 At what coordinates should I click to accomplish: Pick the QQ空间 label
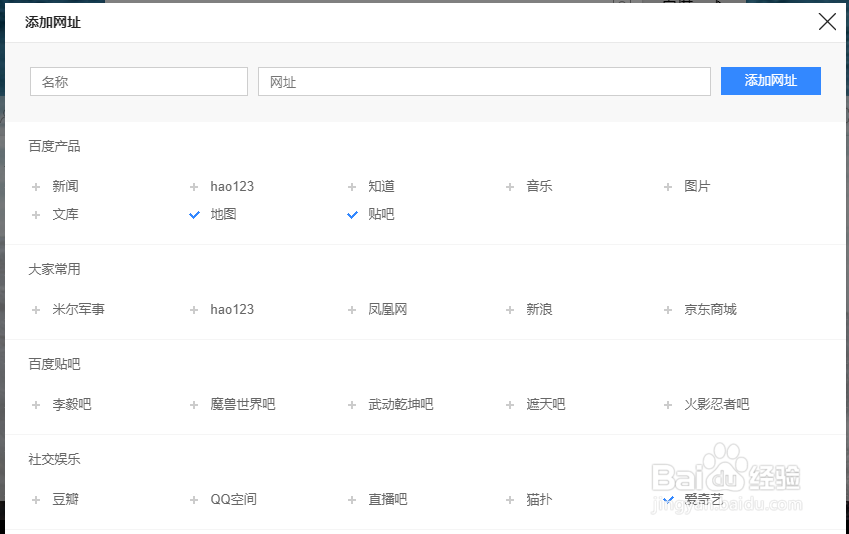233,499
